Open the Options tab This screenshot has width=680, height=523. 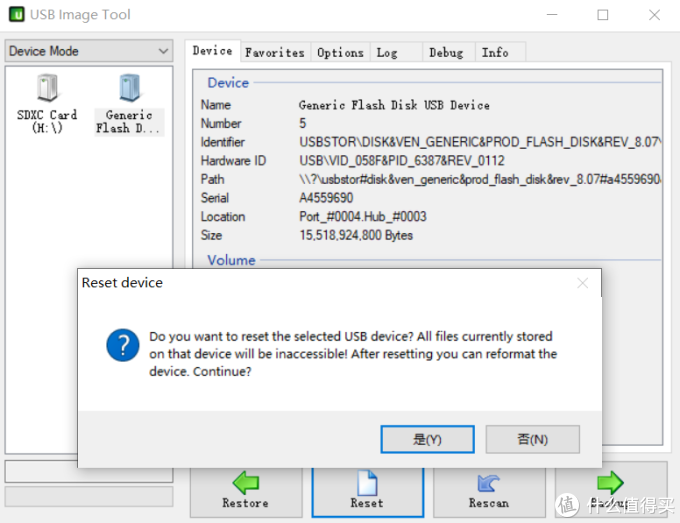click(340, 52)
